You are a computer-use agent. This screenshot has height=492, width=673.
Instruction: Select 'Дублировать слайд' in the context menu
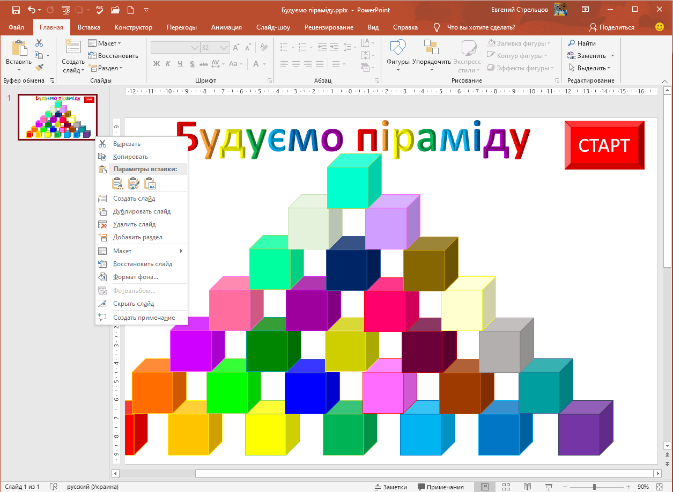[x=141, y=211]
